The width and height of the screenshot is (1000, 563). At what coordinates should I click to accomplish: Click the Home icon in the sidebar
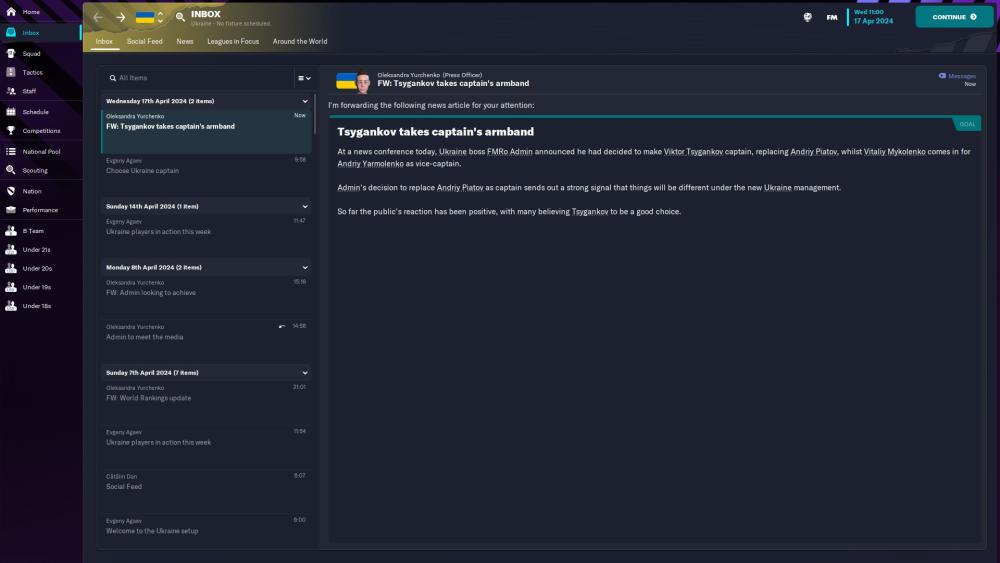click(10, 12)
